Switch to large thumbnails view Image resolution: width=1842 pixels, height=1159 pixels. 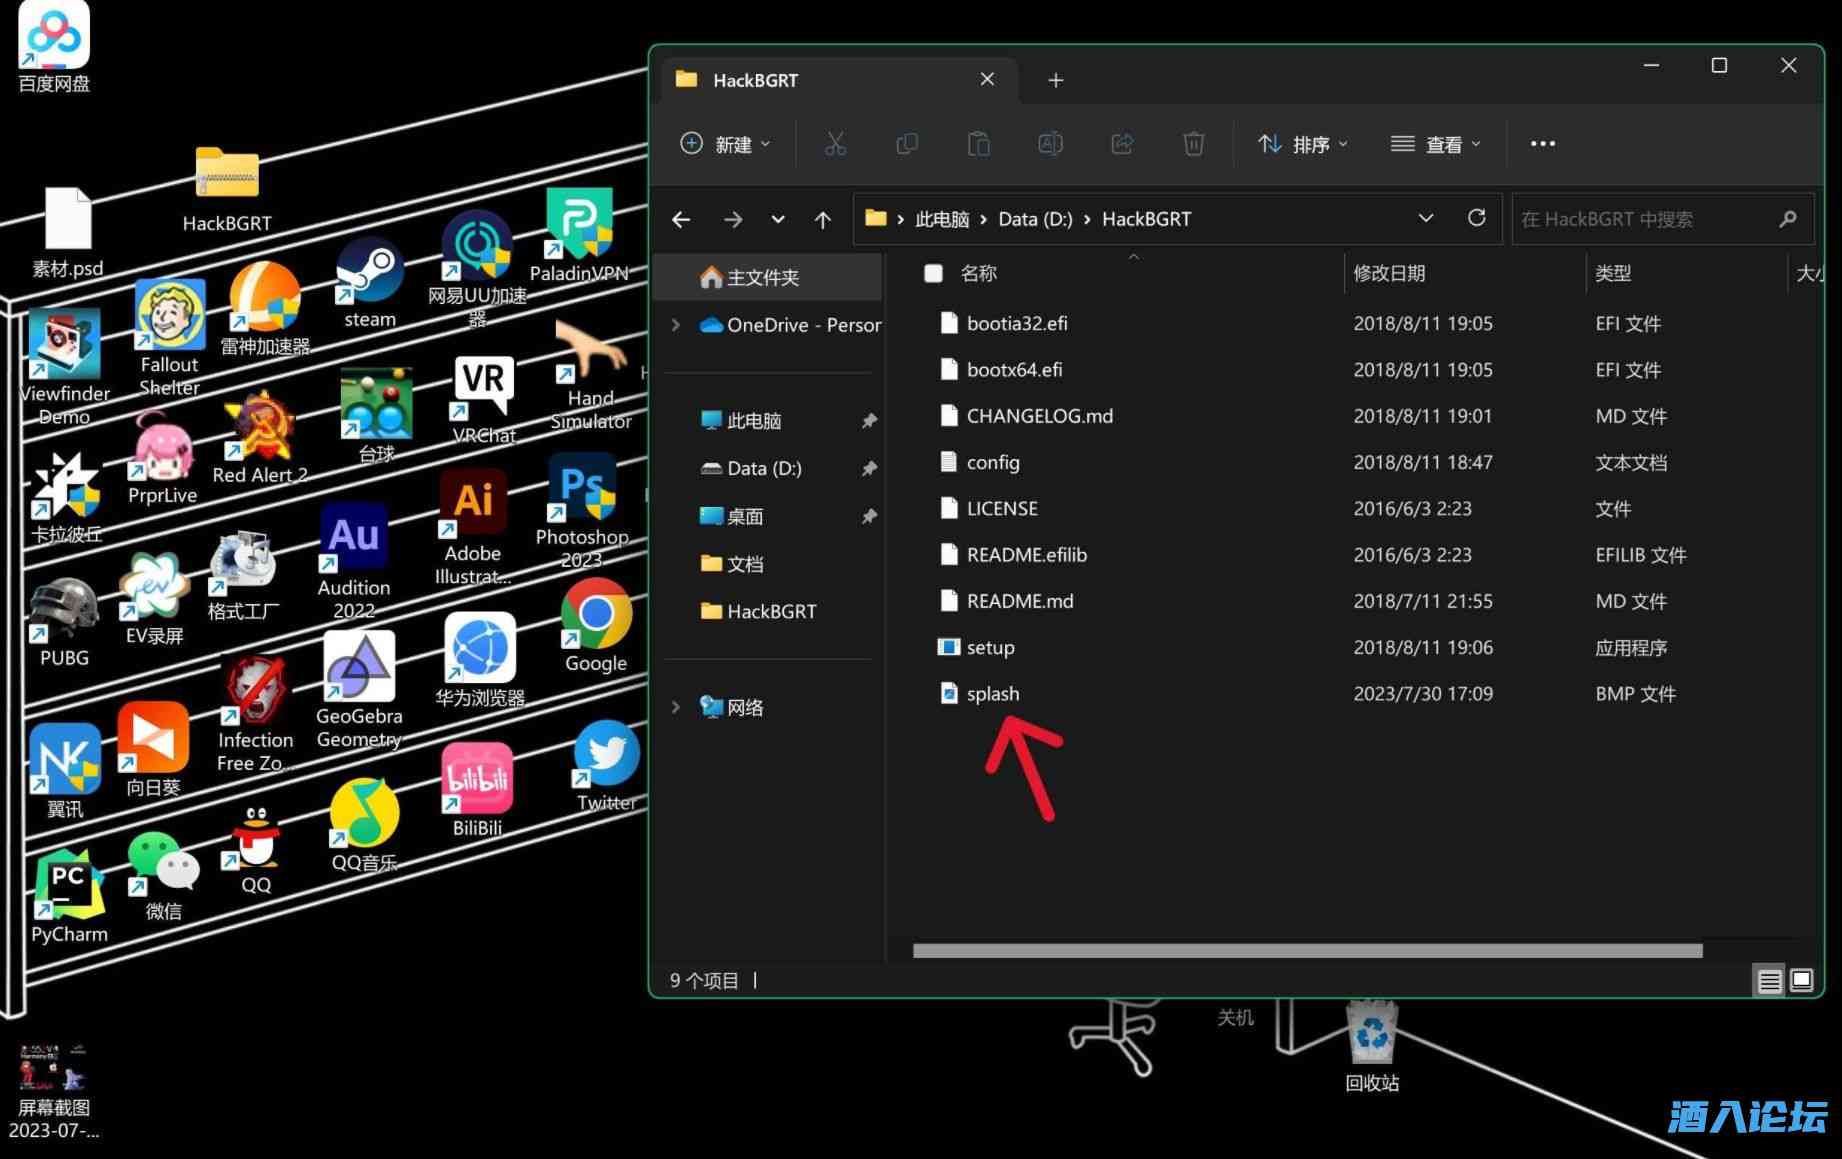point(1801,980)
